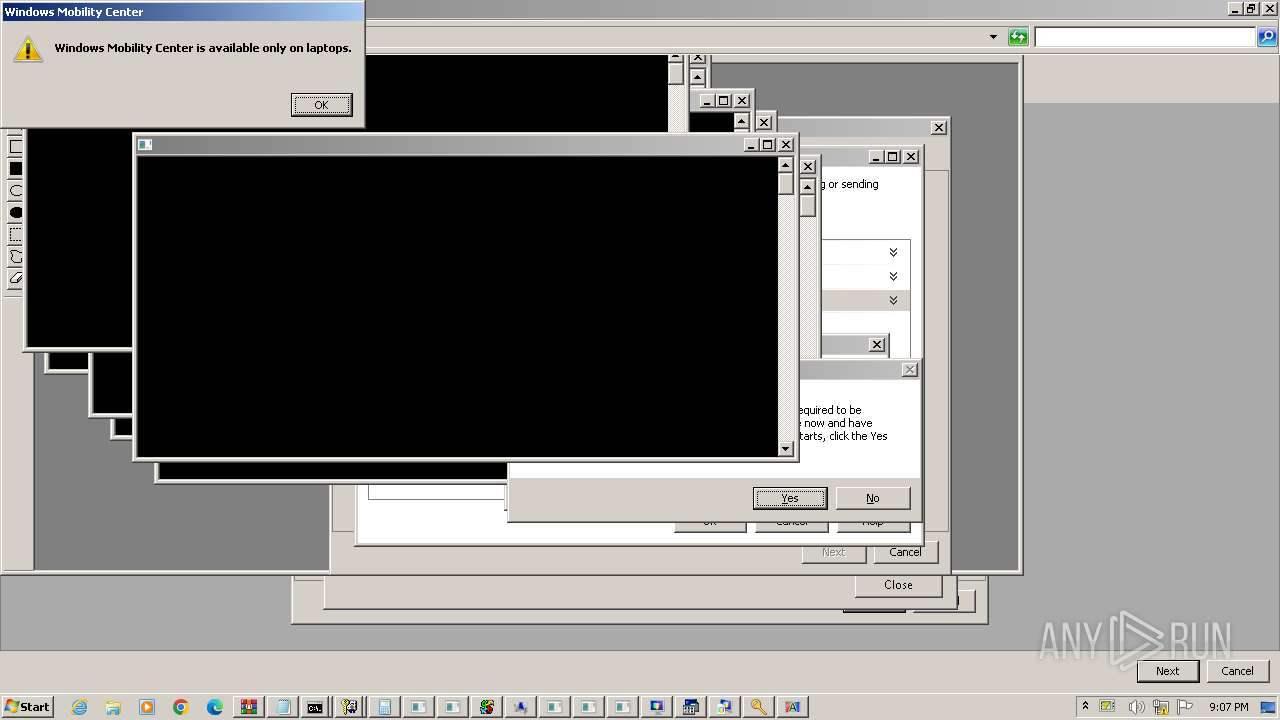
Task: Open WinRAR taskbar icon
Action: (x=248, y=707)
